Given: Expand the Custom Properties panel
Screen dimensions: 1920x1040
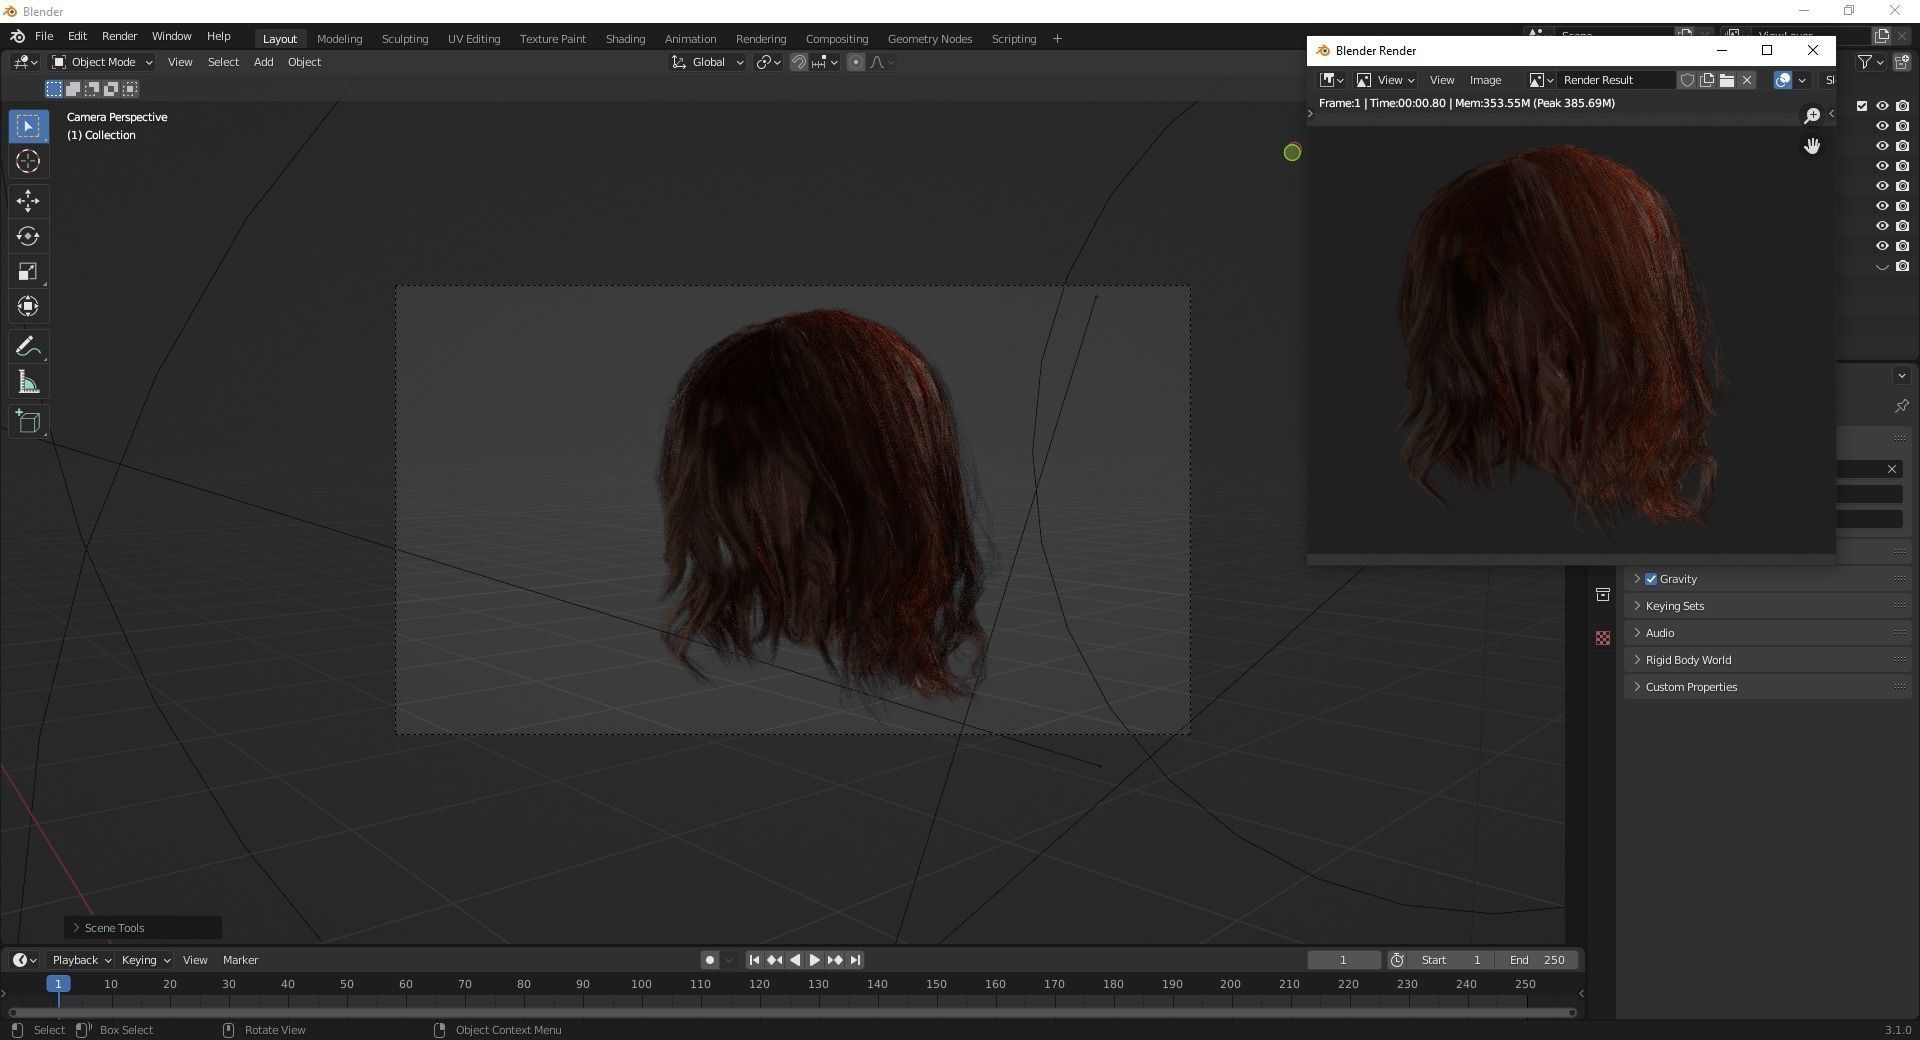Looking at the screenshot, I should click(1767, 687).
